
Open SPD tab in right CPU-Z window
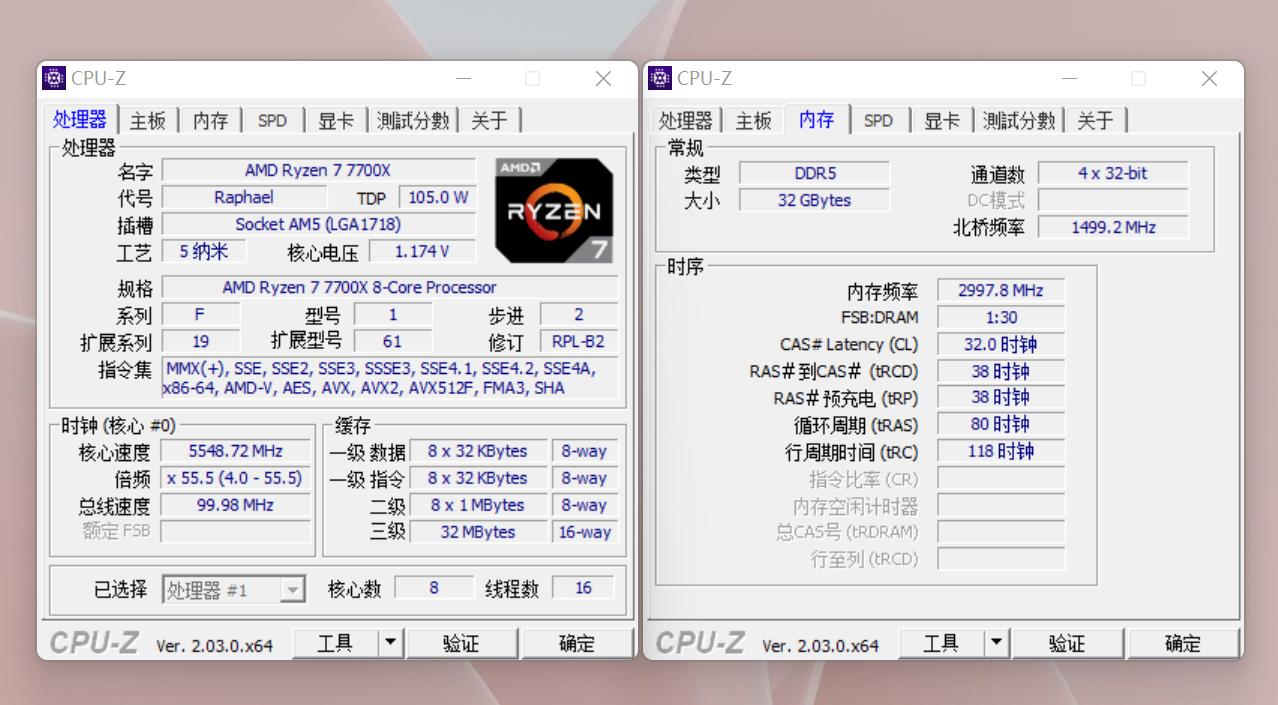tap(878, 121)
